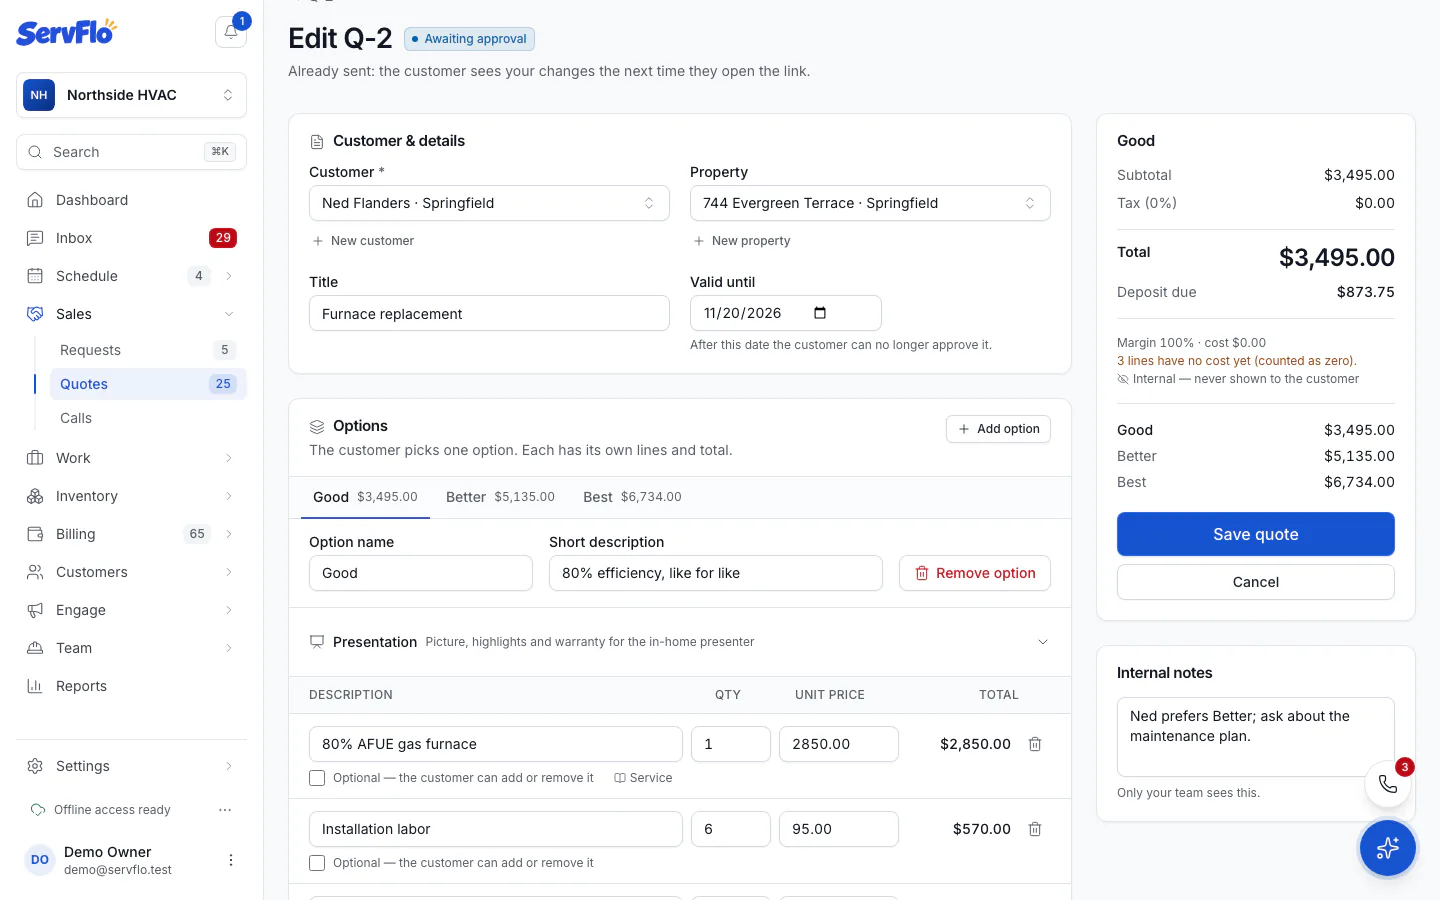Open the phone call widget
The image size is (1440, 900).
1388,784
